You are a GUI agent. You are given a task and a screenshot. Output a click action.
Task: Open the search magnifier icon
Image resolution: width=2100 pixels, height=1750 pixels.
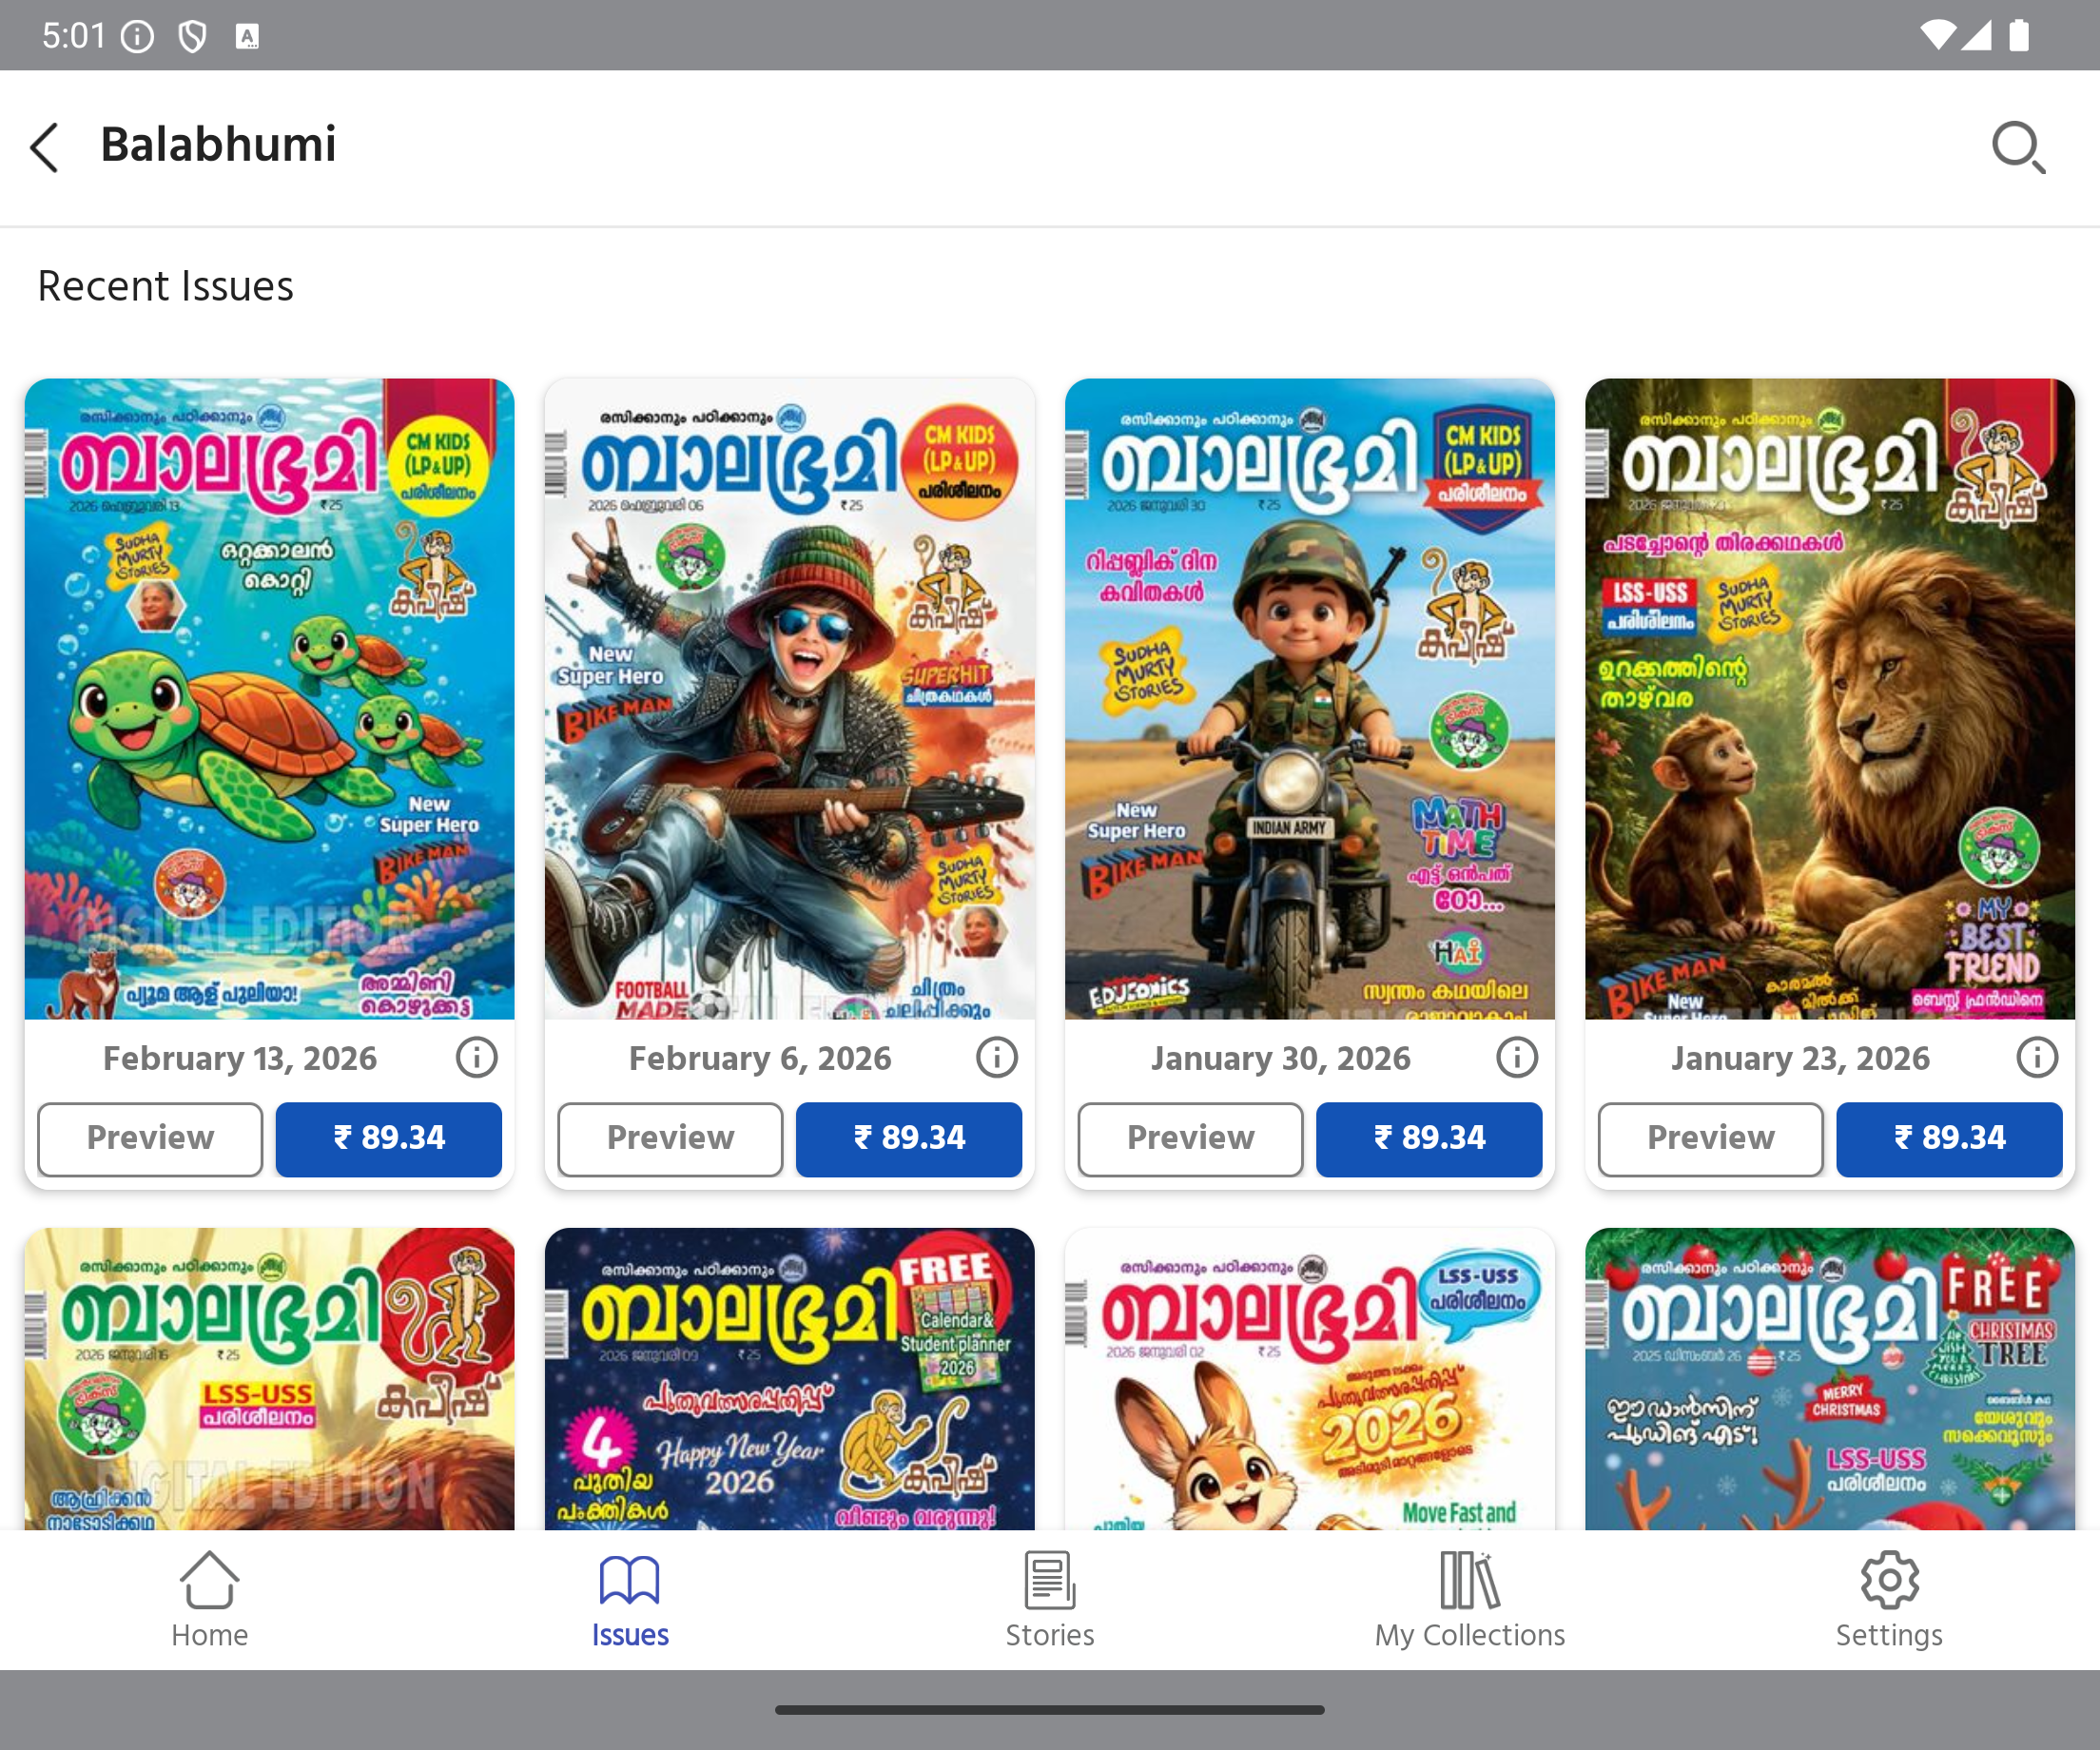click(2017, 147)
